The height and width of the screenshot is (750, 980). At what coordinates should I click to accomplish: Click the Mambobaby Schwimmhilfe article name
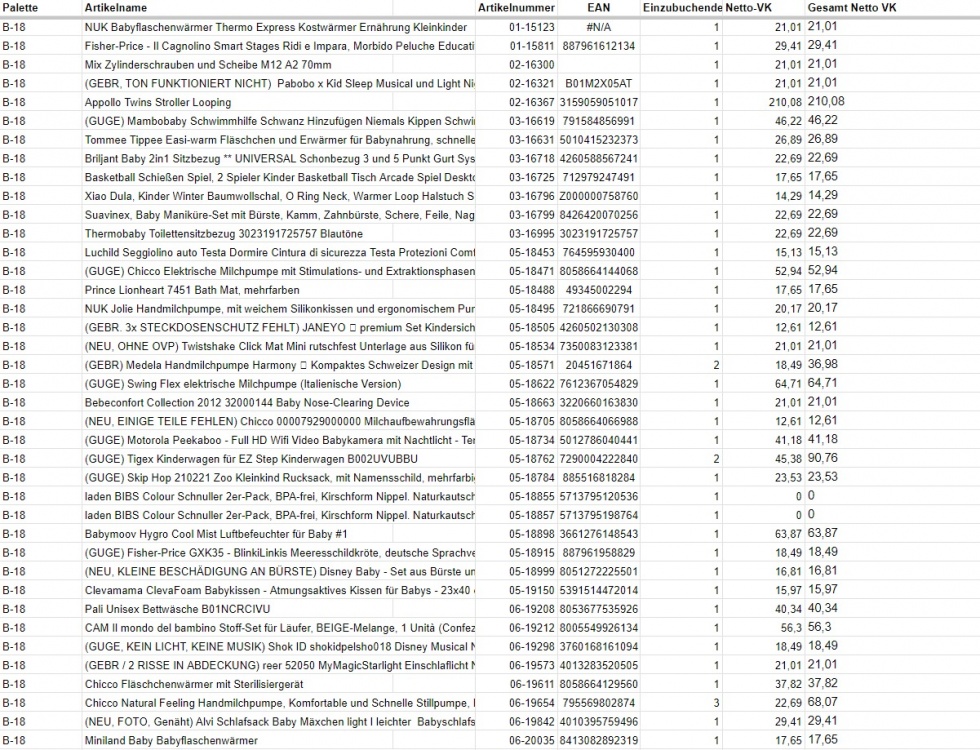point(279,121)
